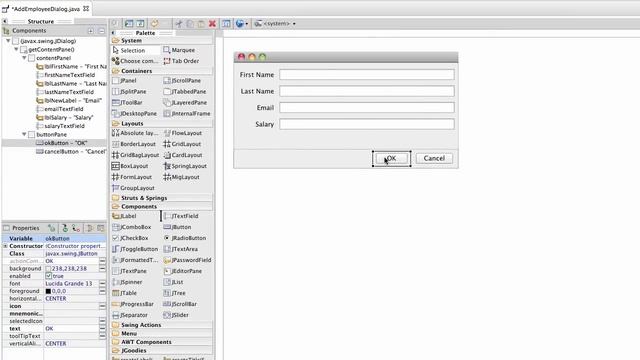The image size is (640, 360).
Task: Select cancelButton in component tree
Action: click(x=71, y=151)
